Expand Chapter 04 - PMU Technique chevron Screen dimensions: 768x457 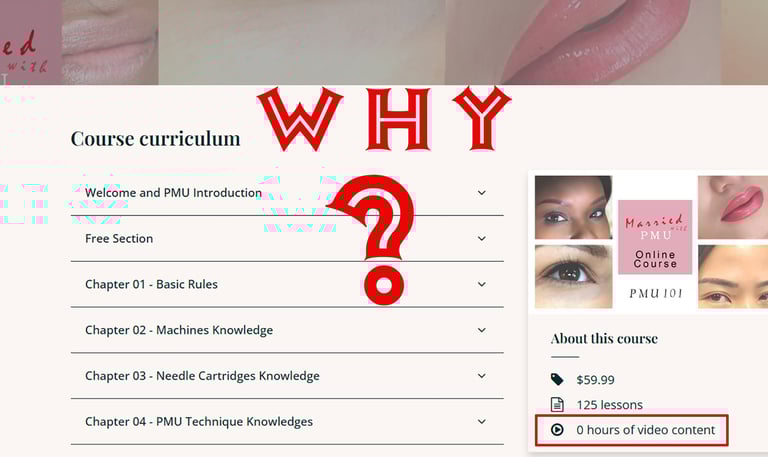pos(482,421)
